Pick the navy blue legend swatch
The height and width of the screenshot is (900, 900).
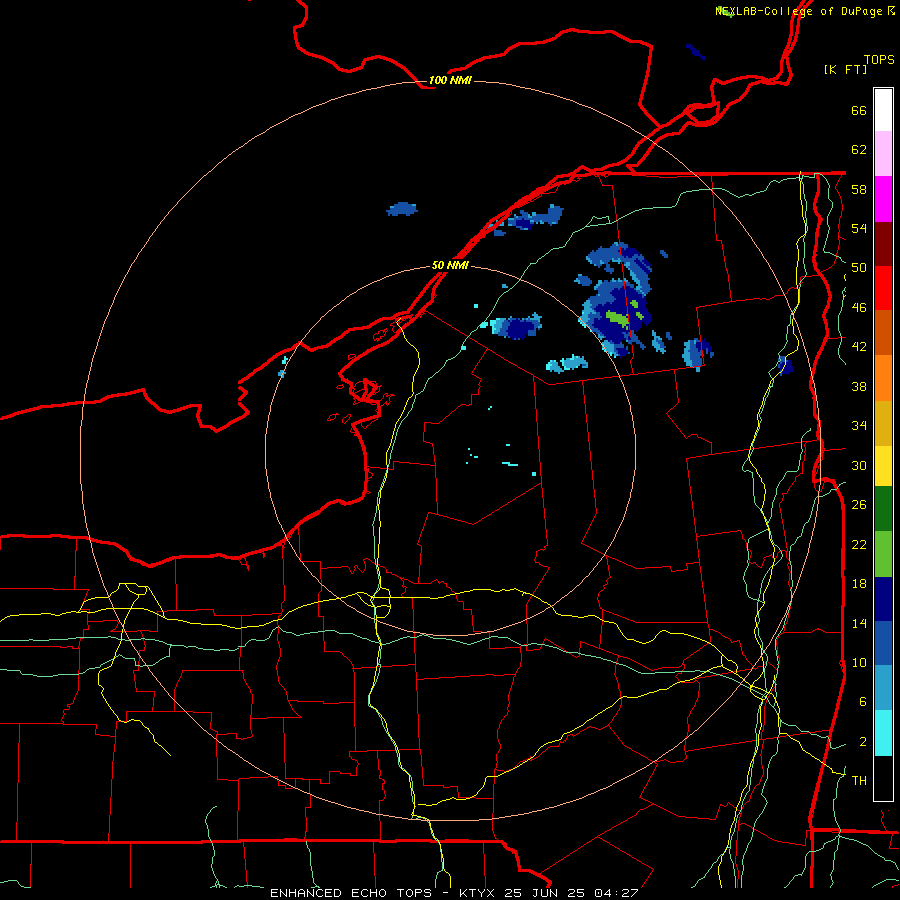[x=883, y=599]
